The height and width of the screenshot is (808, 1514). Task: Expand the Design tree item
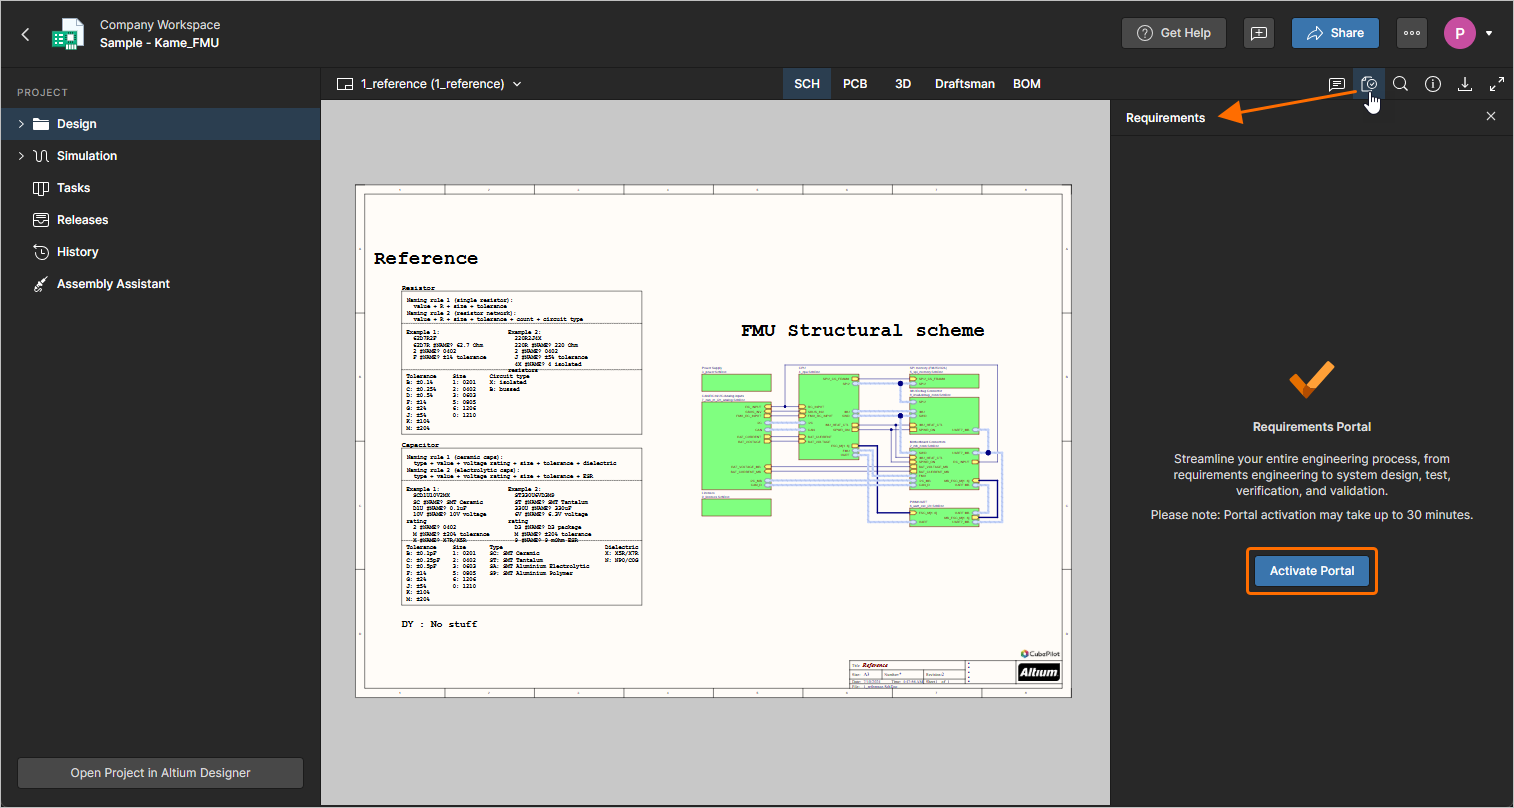pos(21,124)
